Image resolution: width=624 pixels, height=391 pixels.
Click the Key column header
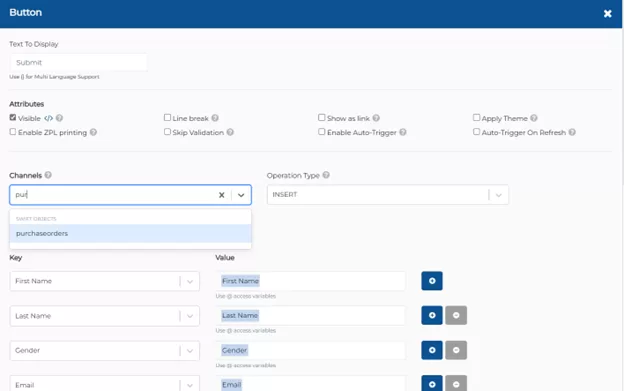point(16,258)
